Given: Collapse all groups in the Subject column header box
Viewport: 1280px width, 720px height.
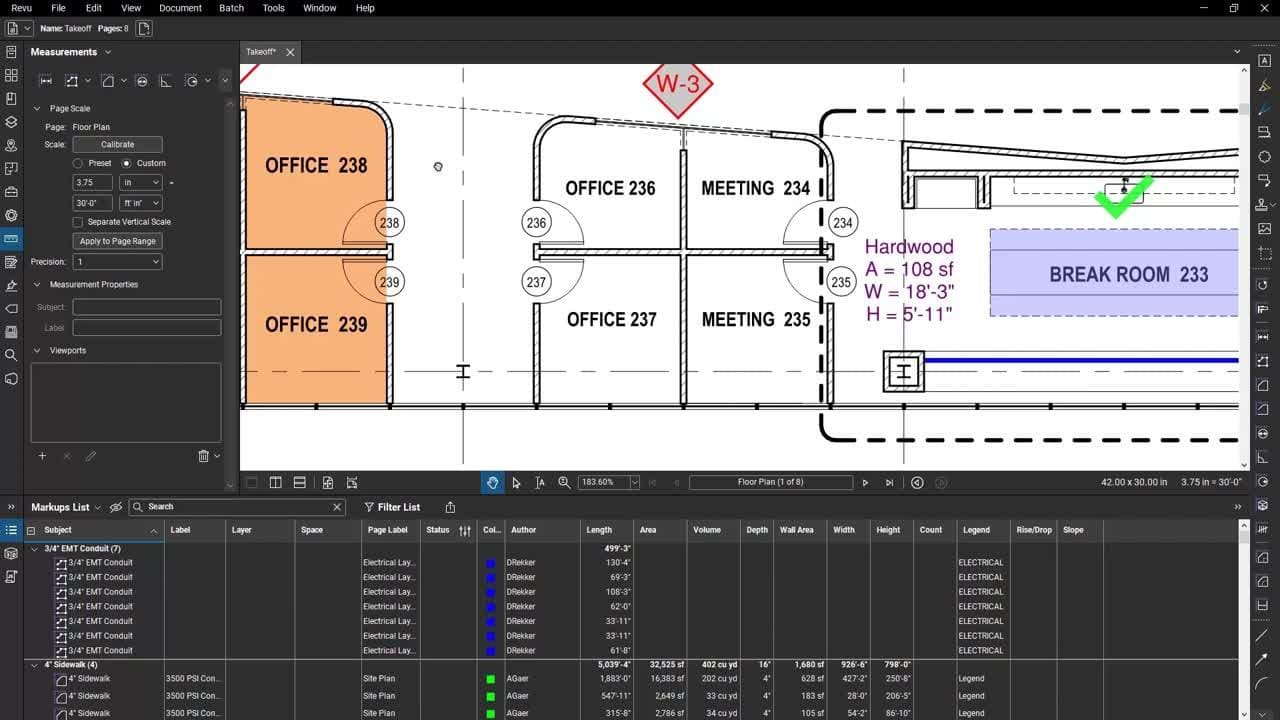Looking at the screenshot, I should pyautogui.click(x=31, y=531).
